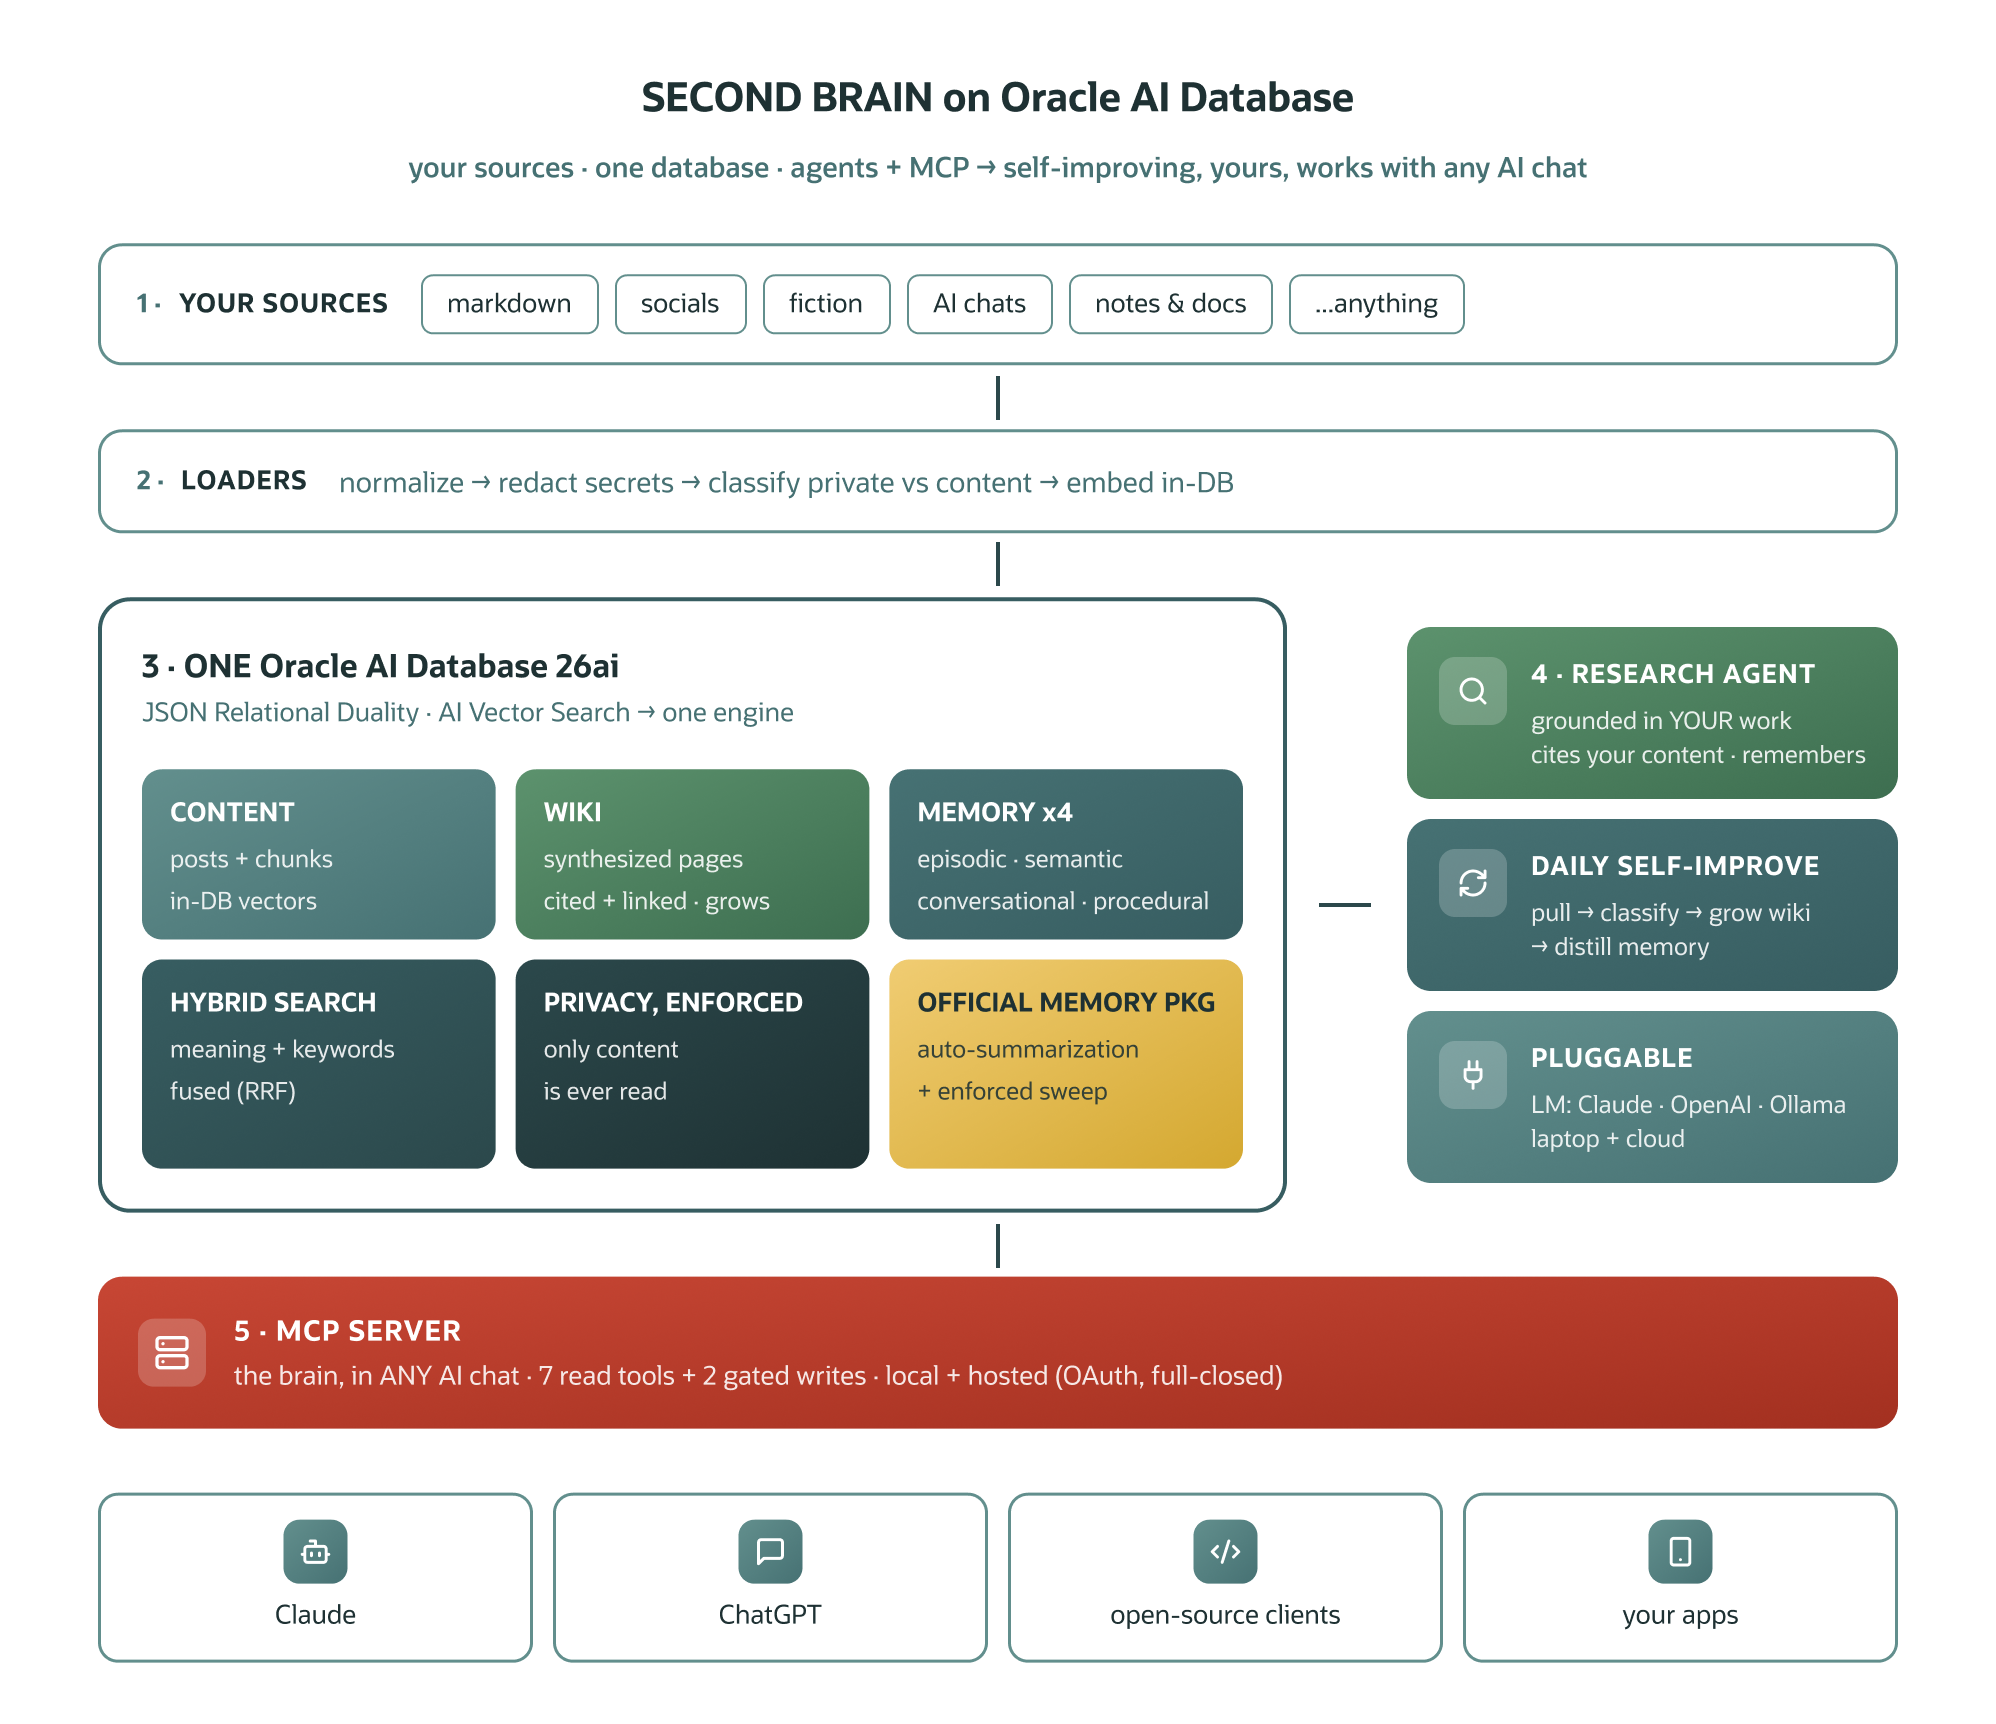Click 'in-DB vectors' text
Image resolution: width=1996 pixels, height=1724 pixels.
(243, 901)
